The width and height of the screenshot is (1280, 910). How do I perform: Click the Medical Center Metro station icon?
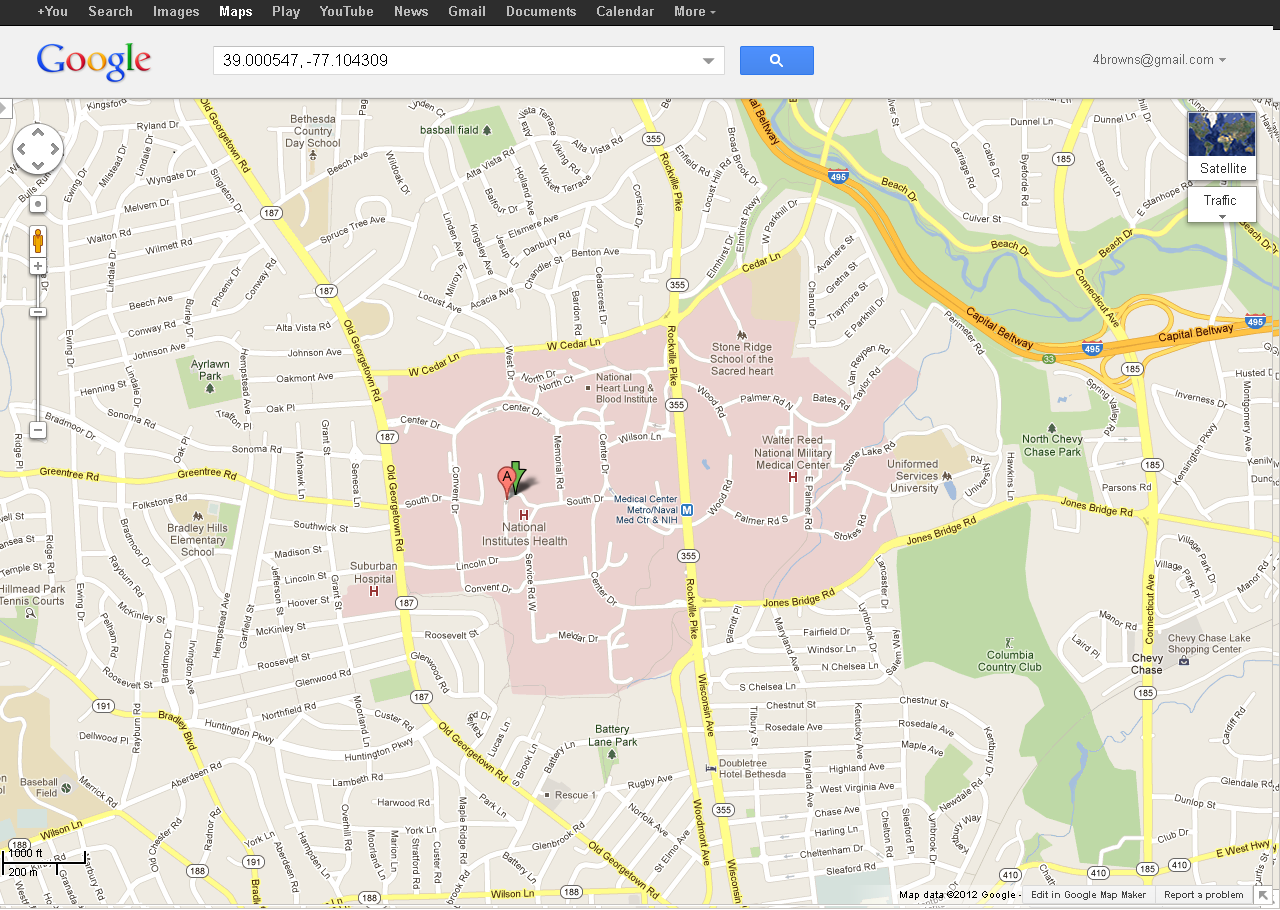(x=687, y=510)
